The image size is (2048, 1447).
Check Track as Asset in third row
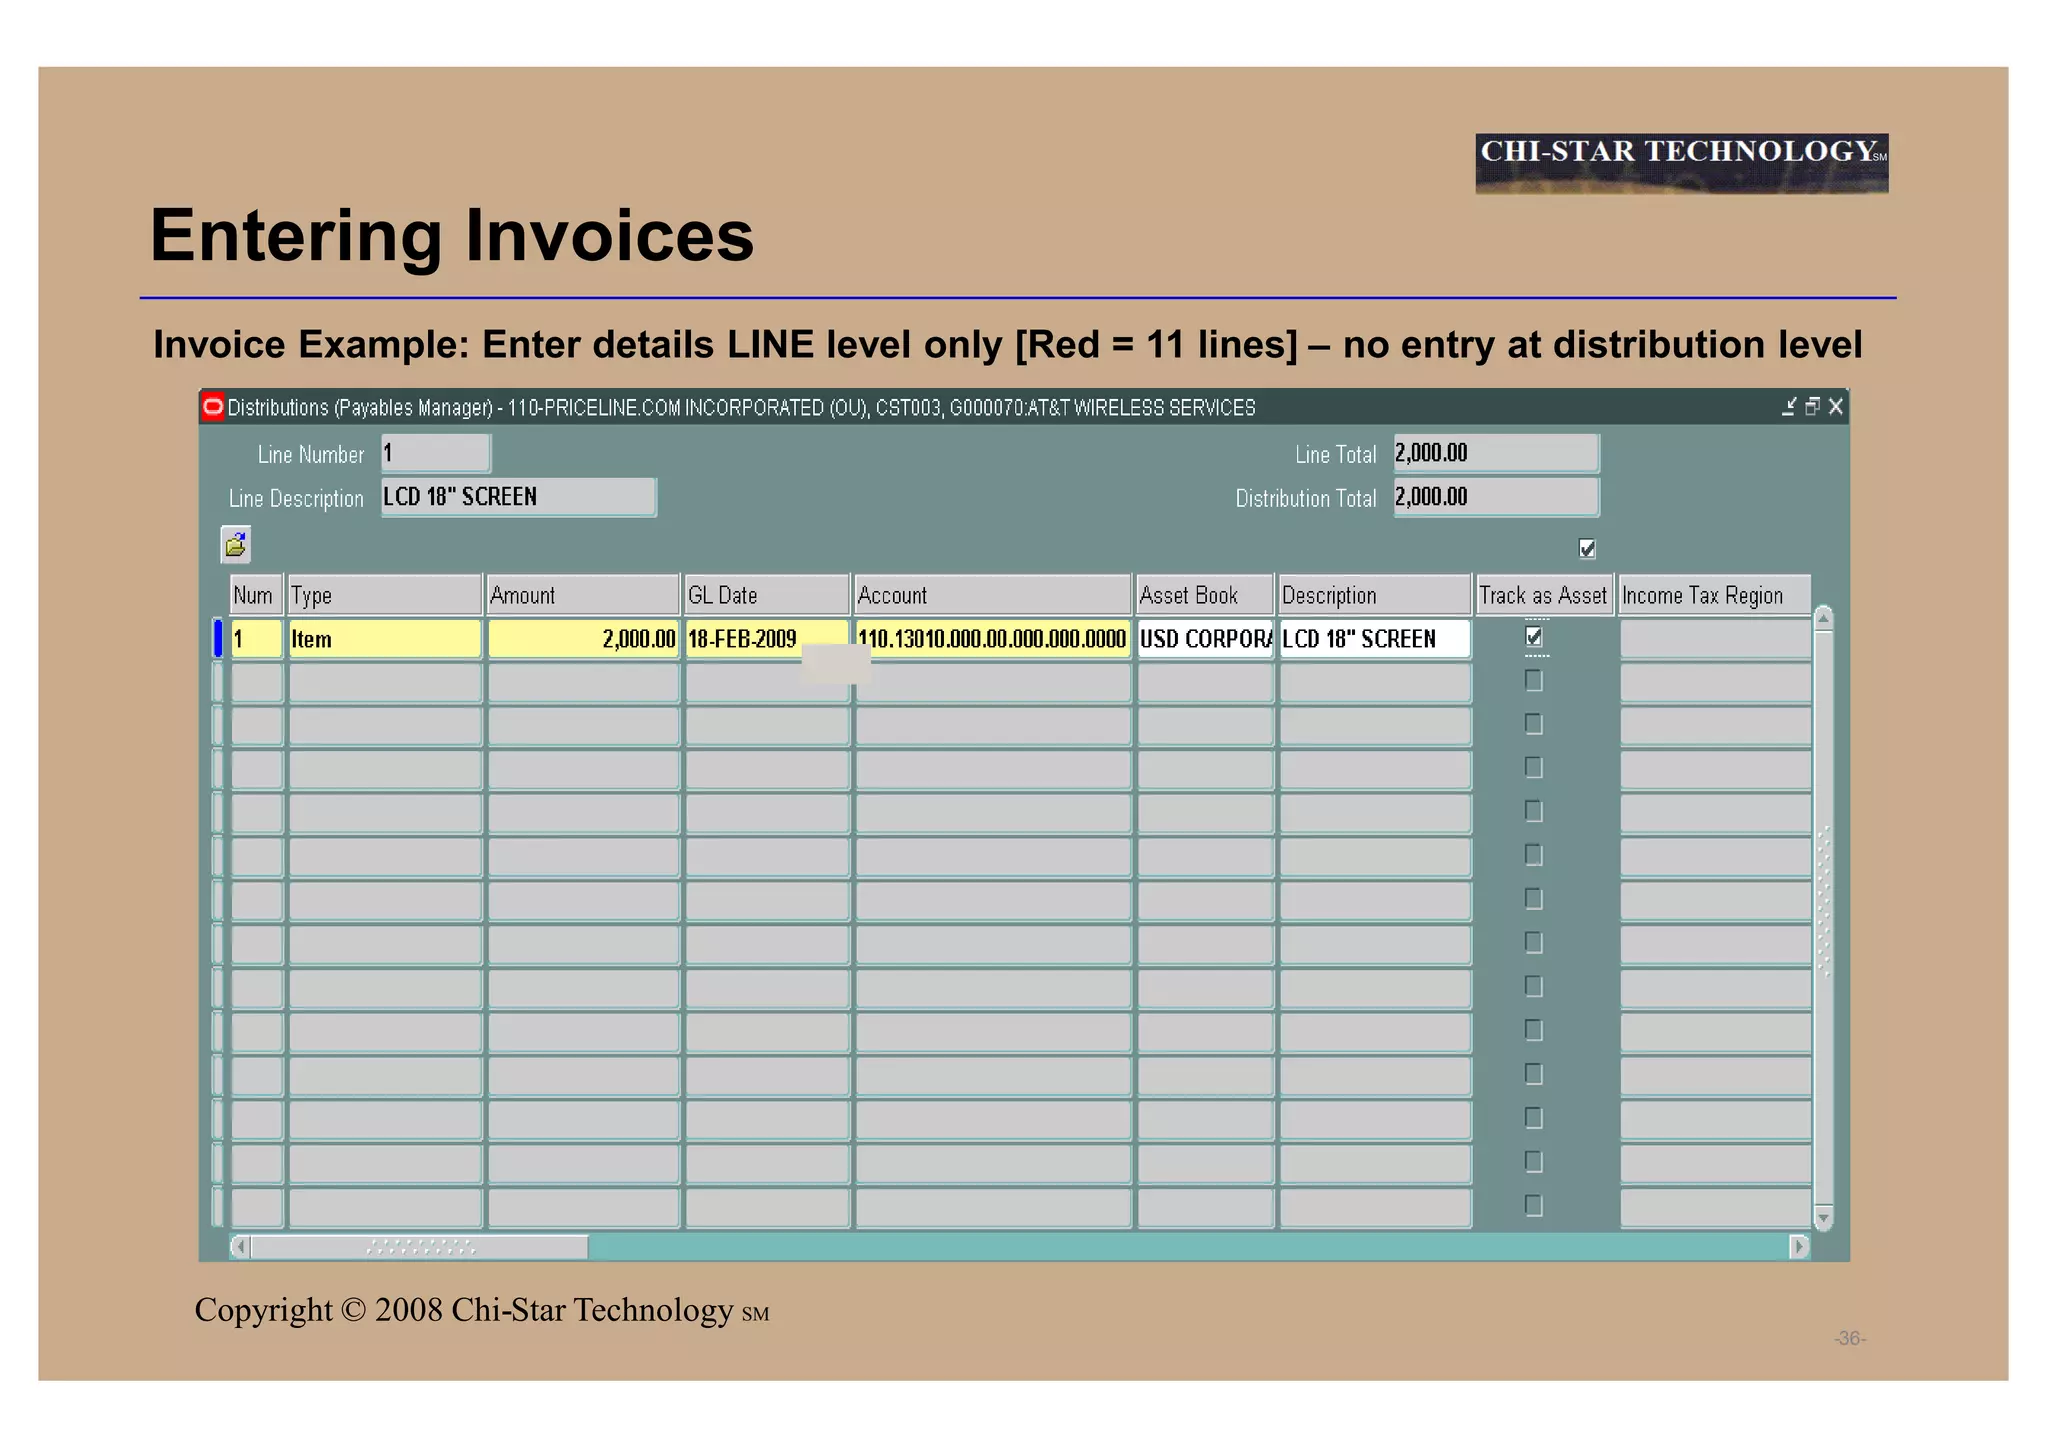1534,724
